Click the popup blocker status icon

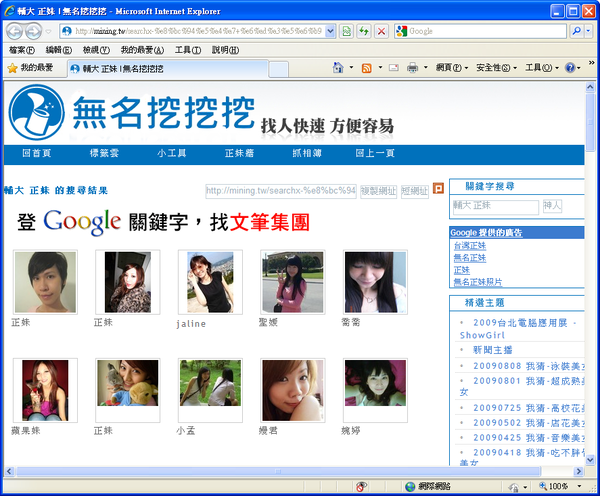(361, 487)
